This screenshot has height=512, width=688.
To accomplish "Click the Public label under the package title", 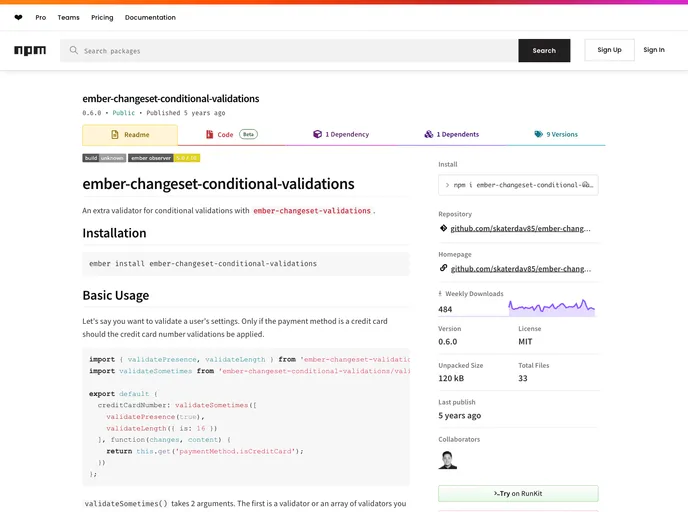I will coord(124,113).
